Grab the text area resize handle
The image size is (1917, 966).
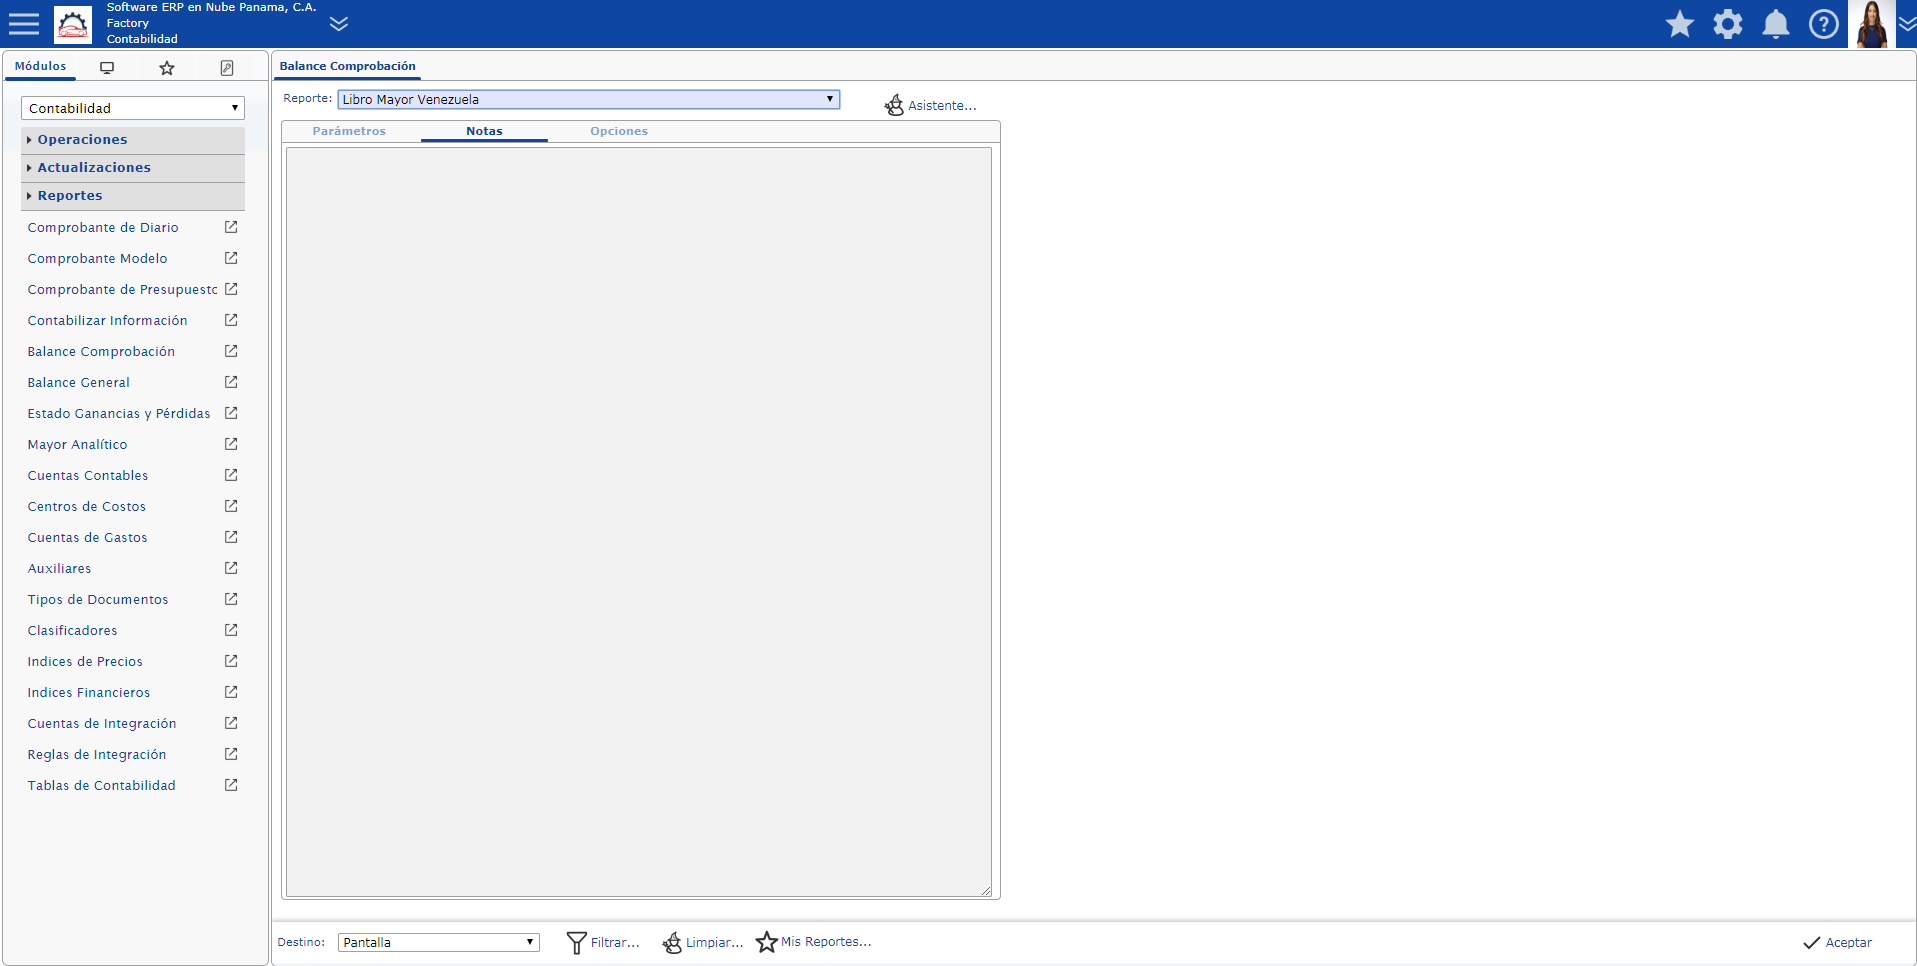(986, 891)
